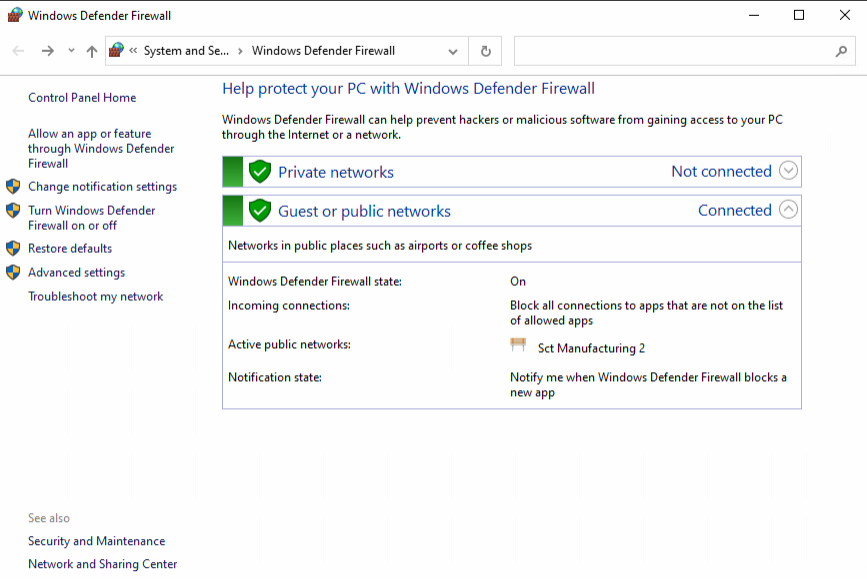867x579 pixels.
Task: Minimize the Windows Defender Firewall window
Action: [x=754, y=15]
